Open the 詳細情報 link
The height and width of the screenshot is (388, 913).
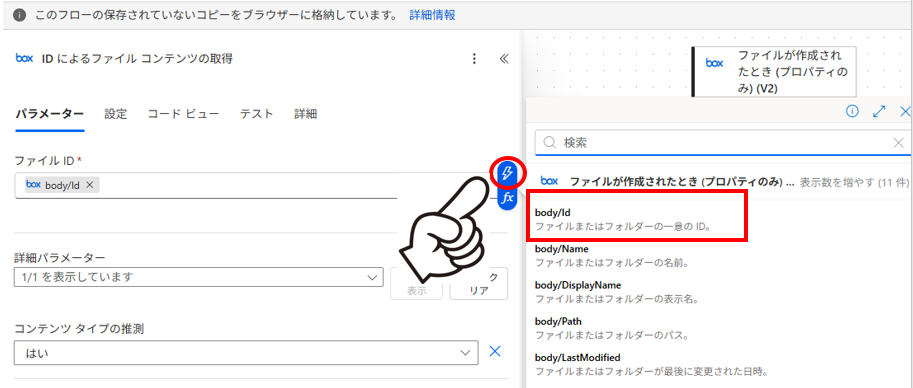click(432, 15)
